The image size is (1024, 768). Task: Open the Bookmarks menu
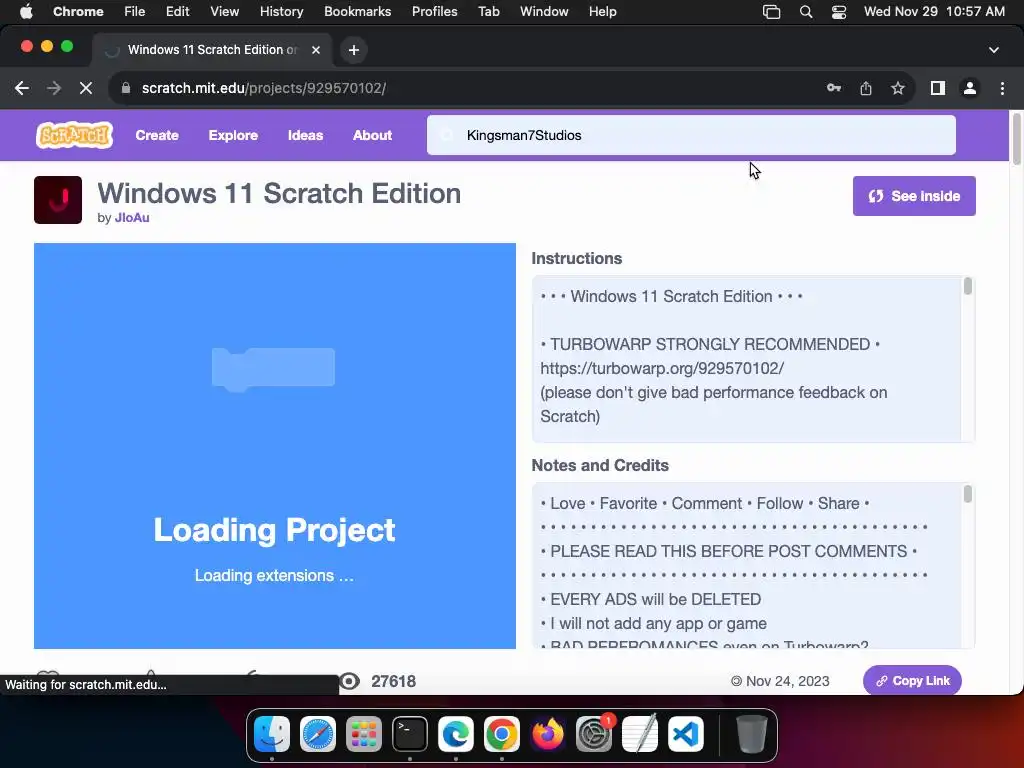(x=357, y=12)
